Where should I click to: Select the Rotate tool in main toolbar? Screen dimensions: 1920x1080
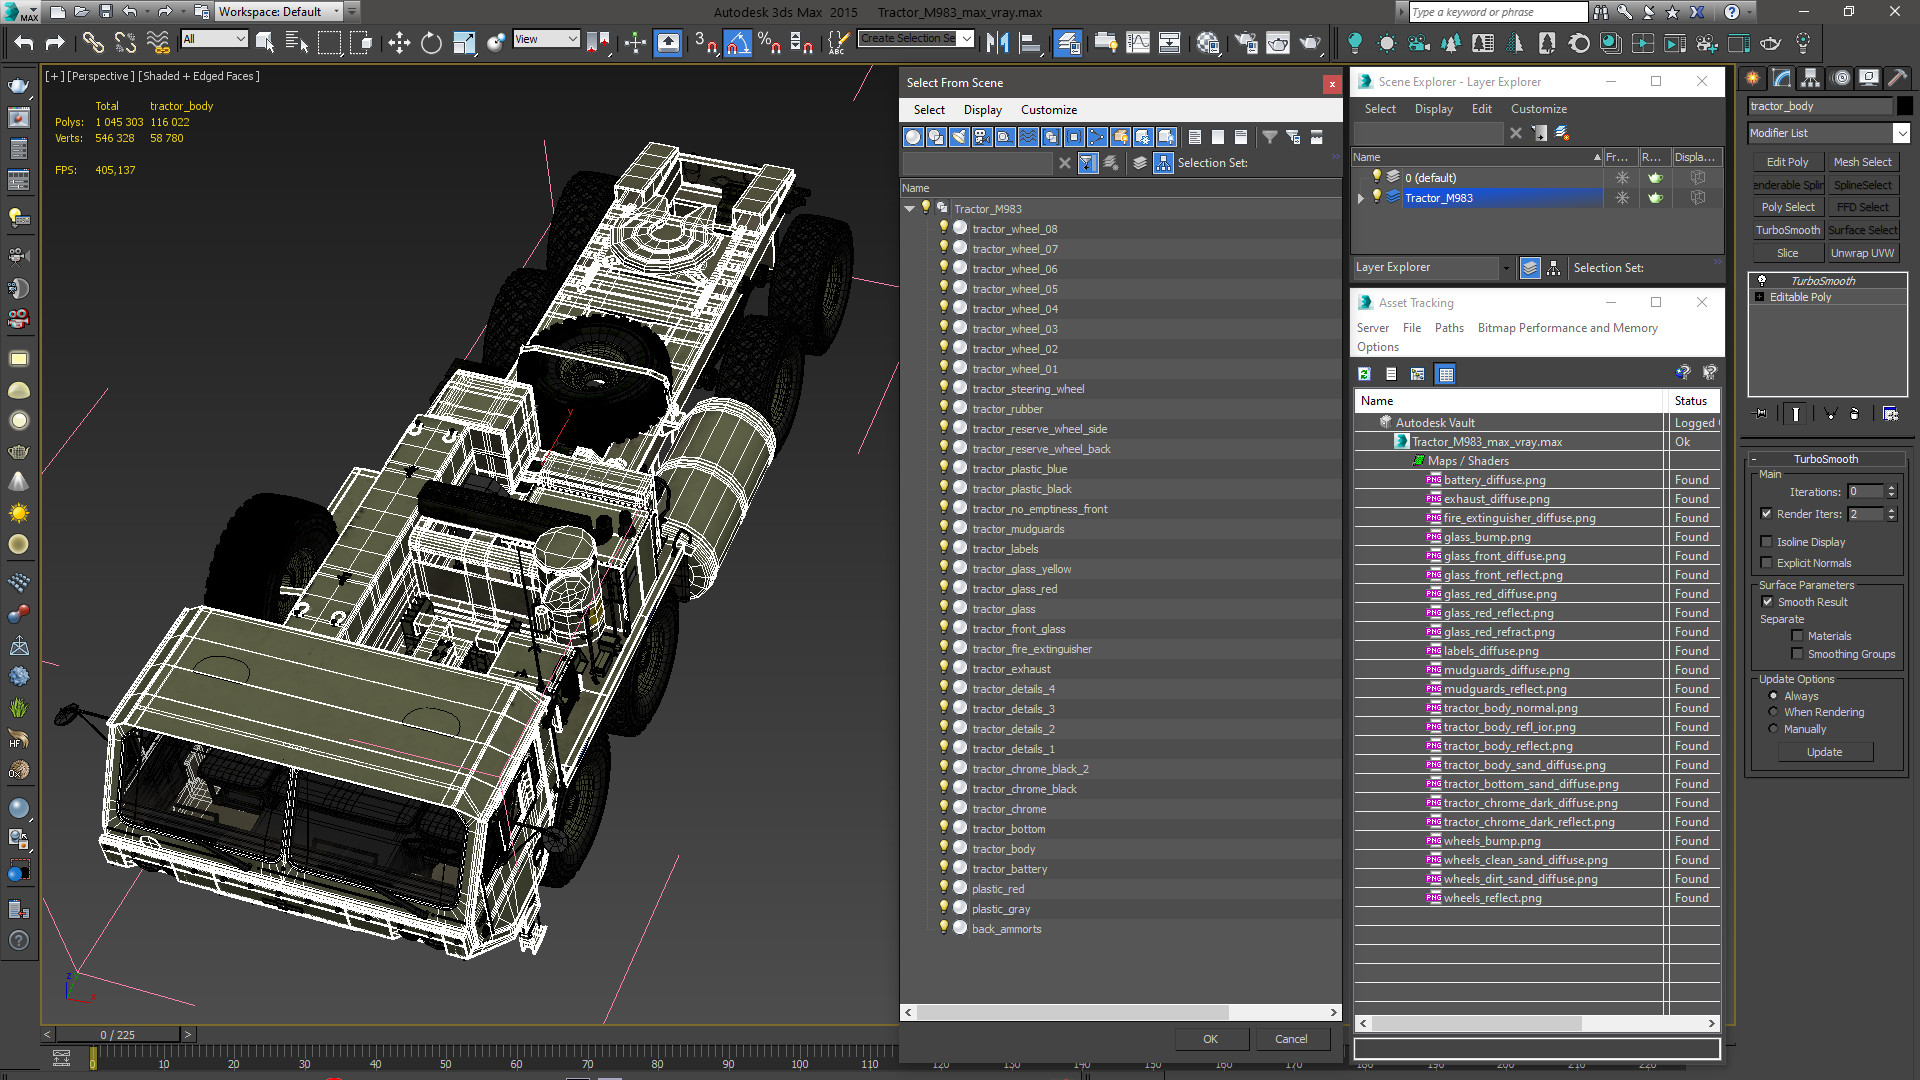point(431,43)
